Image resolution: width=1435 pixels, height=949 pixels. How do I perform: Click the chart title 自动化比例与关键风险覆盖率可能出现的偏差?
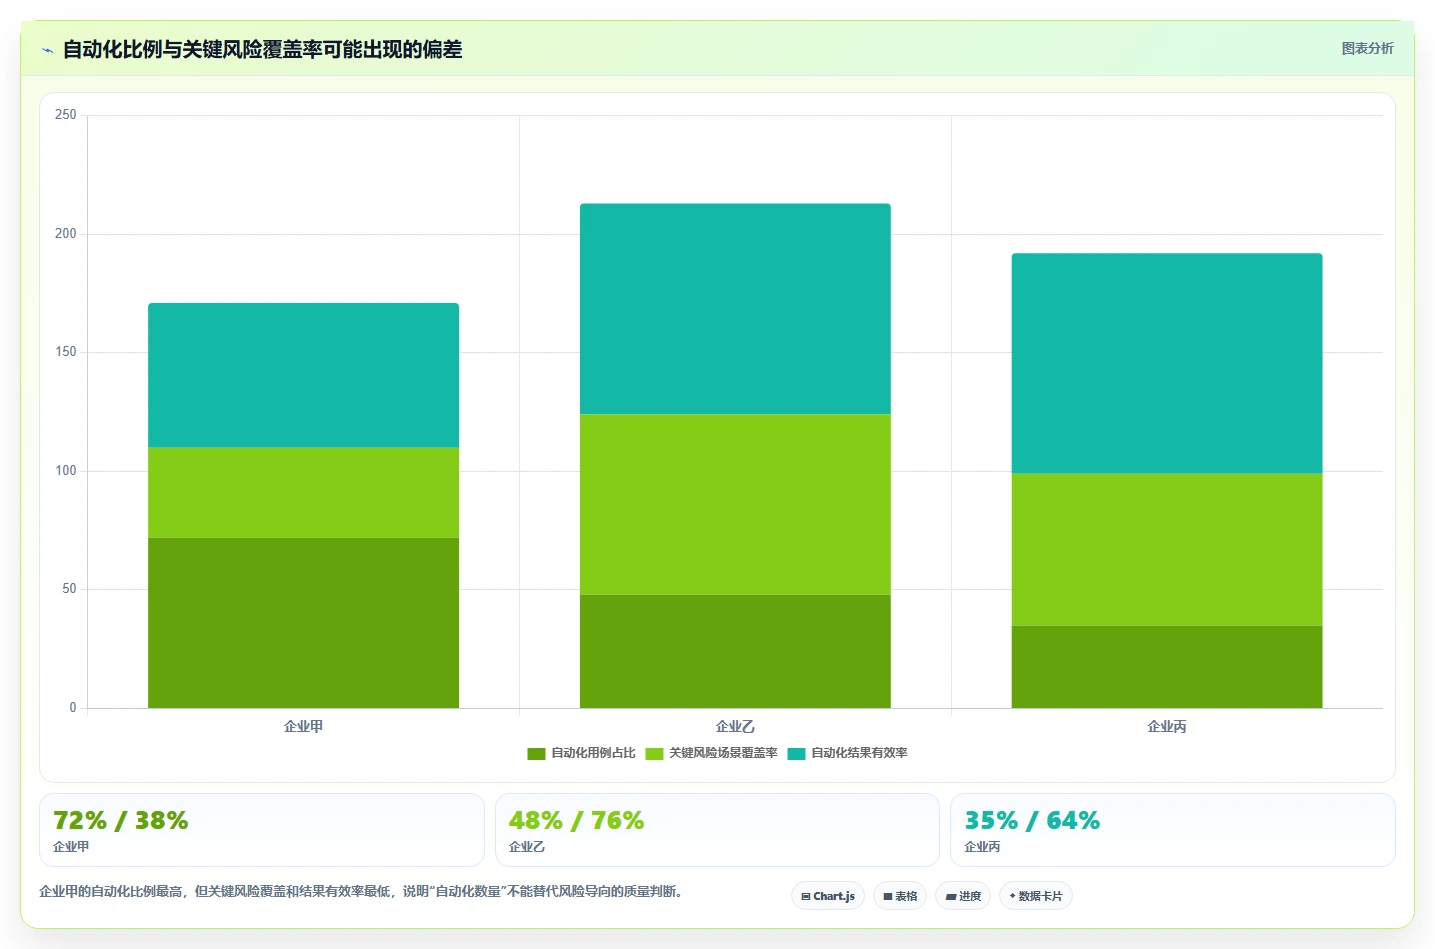point(263,49)
